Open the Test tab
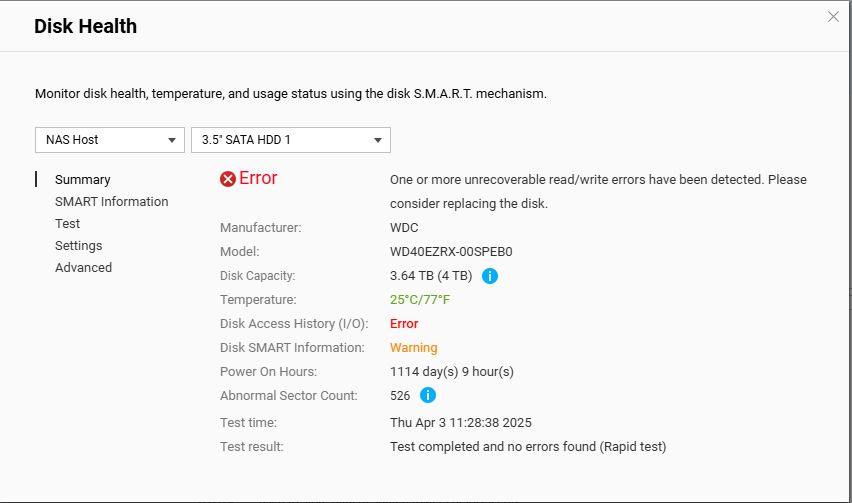The image size is (852, 503). (67, 224)
